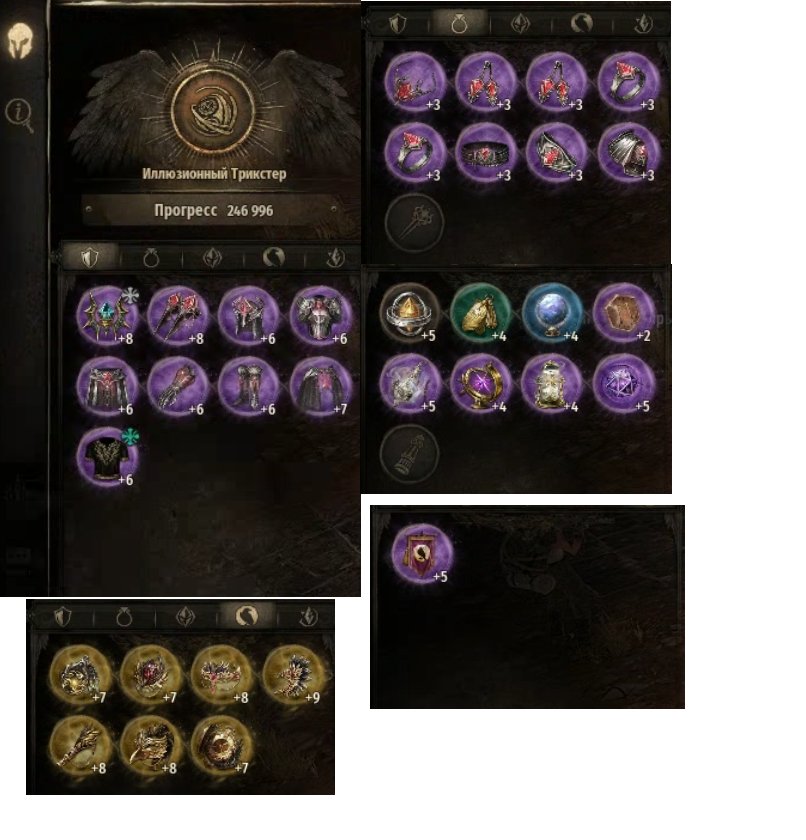
Task: Open the raven emblem tab in main panel
Action: (274, 258)
